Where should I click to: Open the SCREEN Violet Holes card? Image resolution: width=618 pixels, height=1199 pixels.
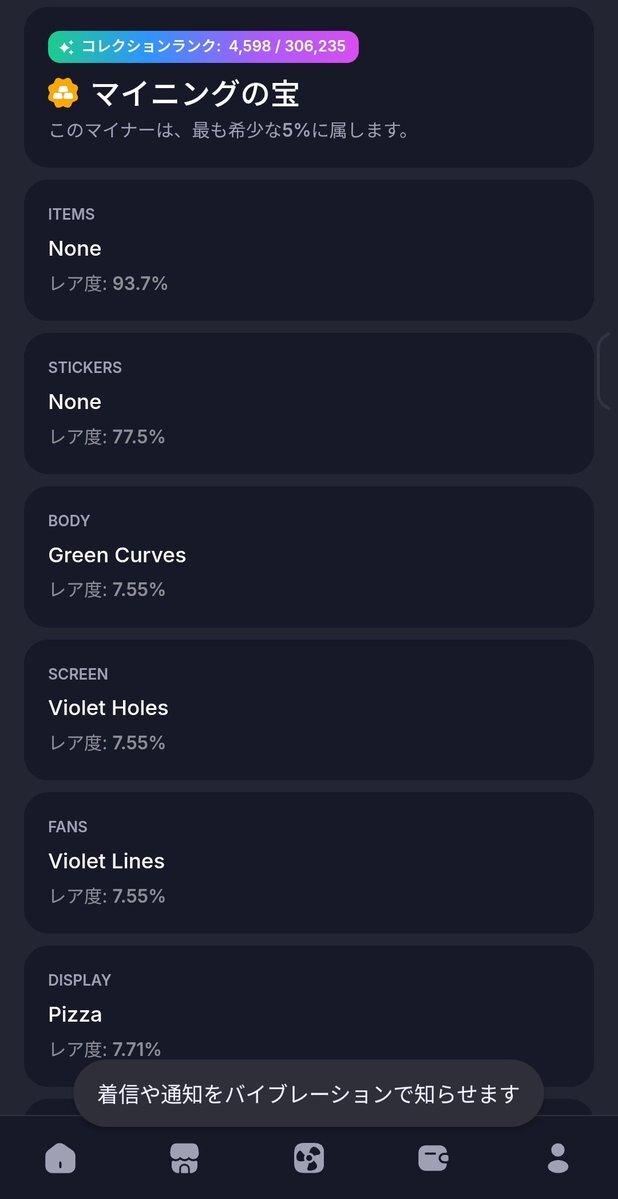point(308,709)
